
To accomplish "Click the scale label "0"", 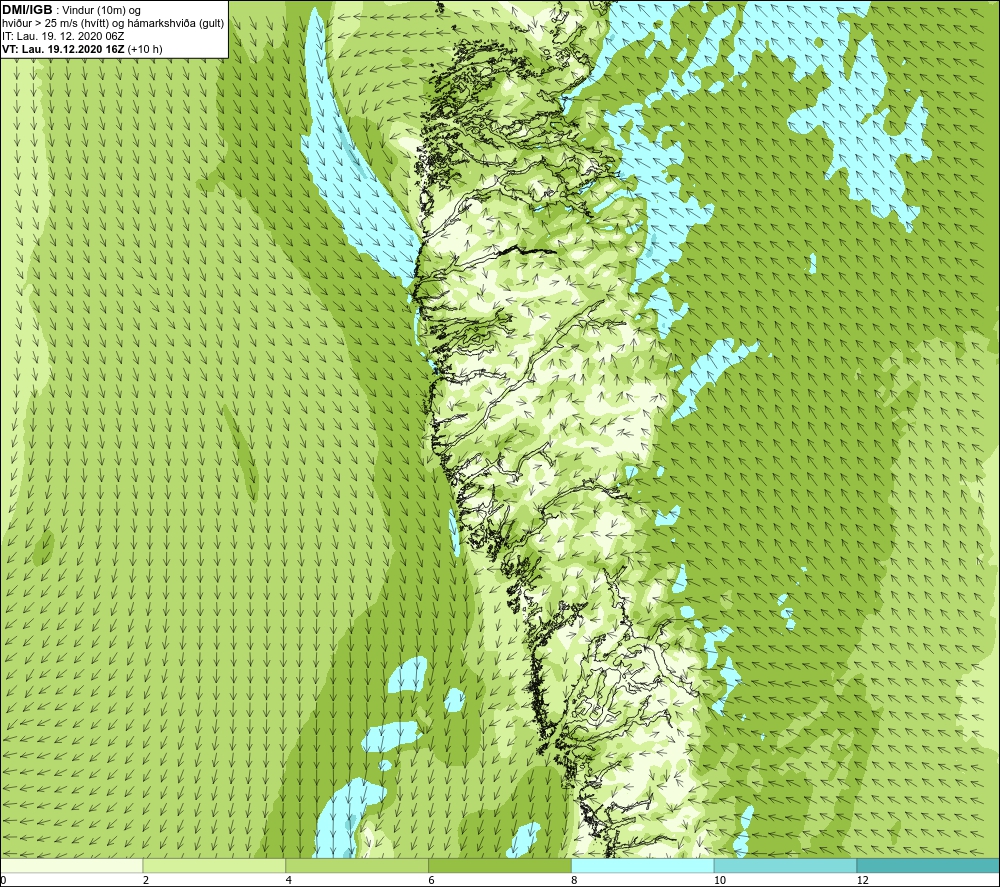I will coord(3,880).
